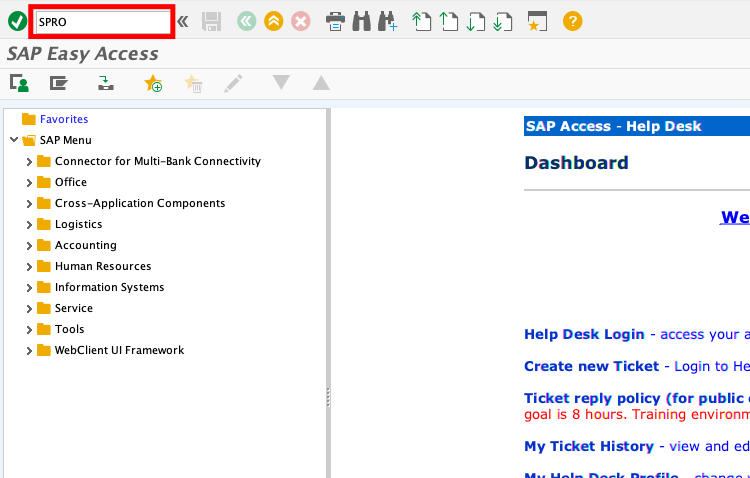Expand the Tools folder
Screen dimensions: 750x478
point(29,330)
